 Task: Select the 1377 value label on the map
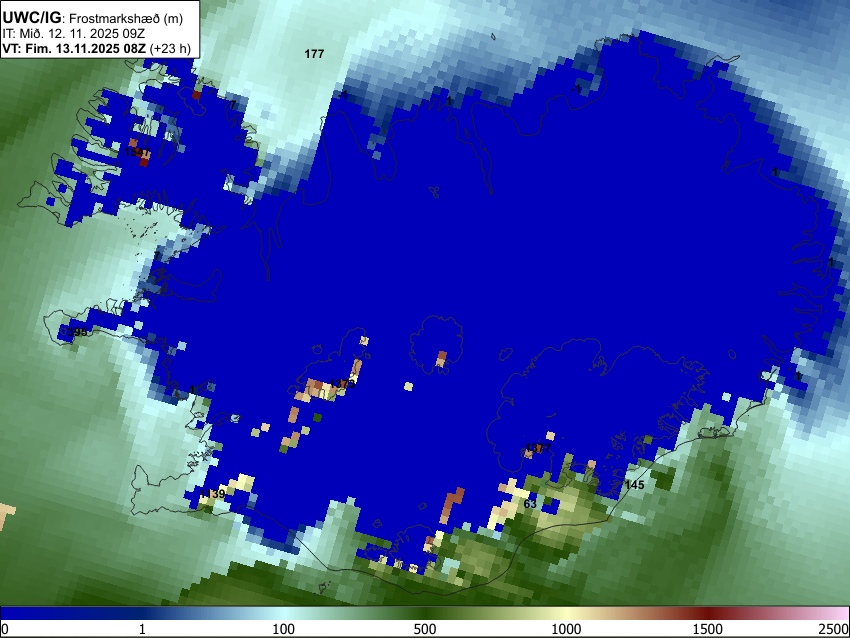538,448
